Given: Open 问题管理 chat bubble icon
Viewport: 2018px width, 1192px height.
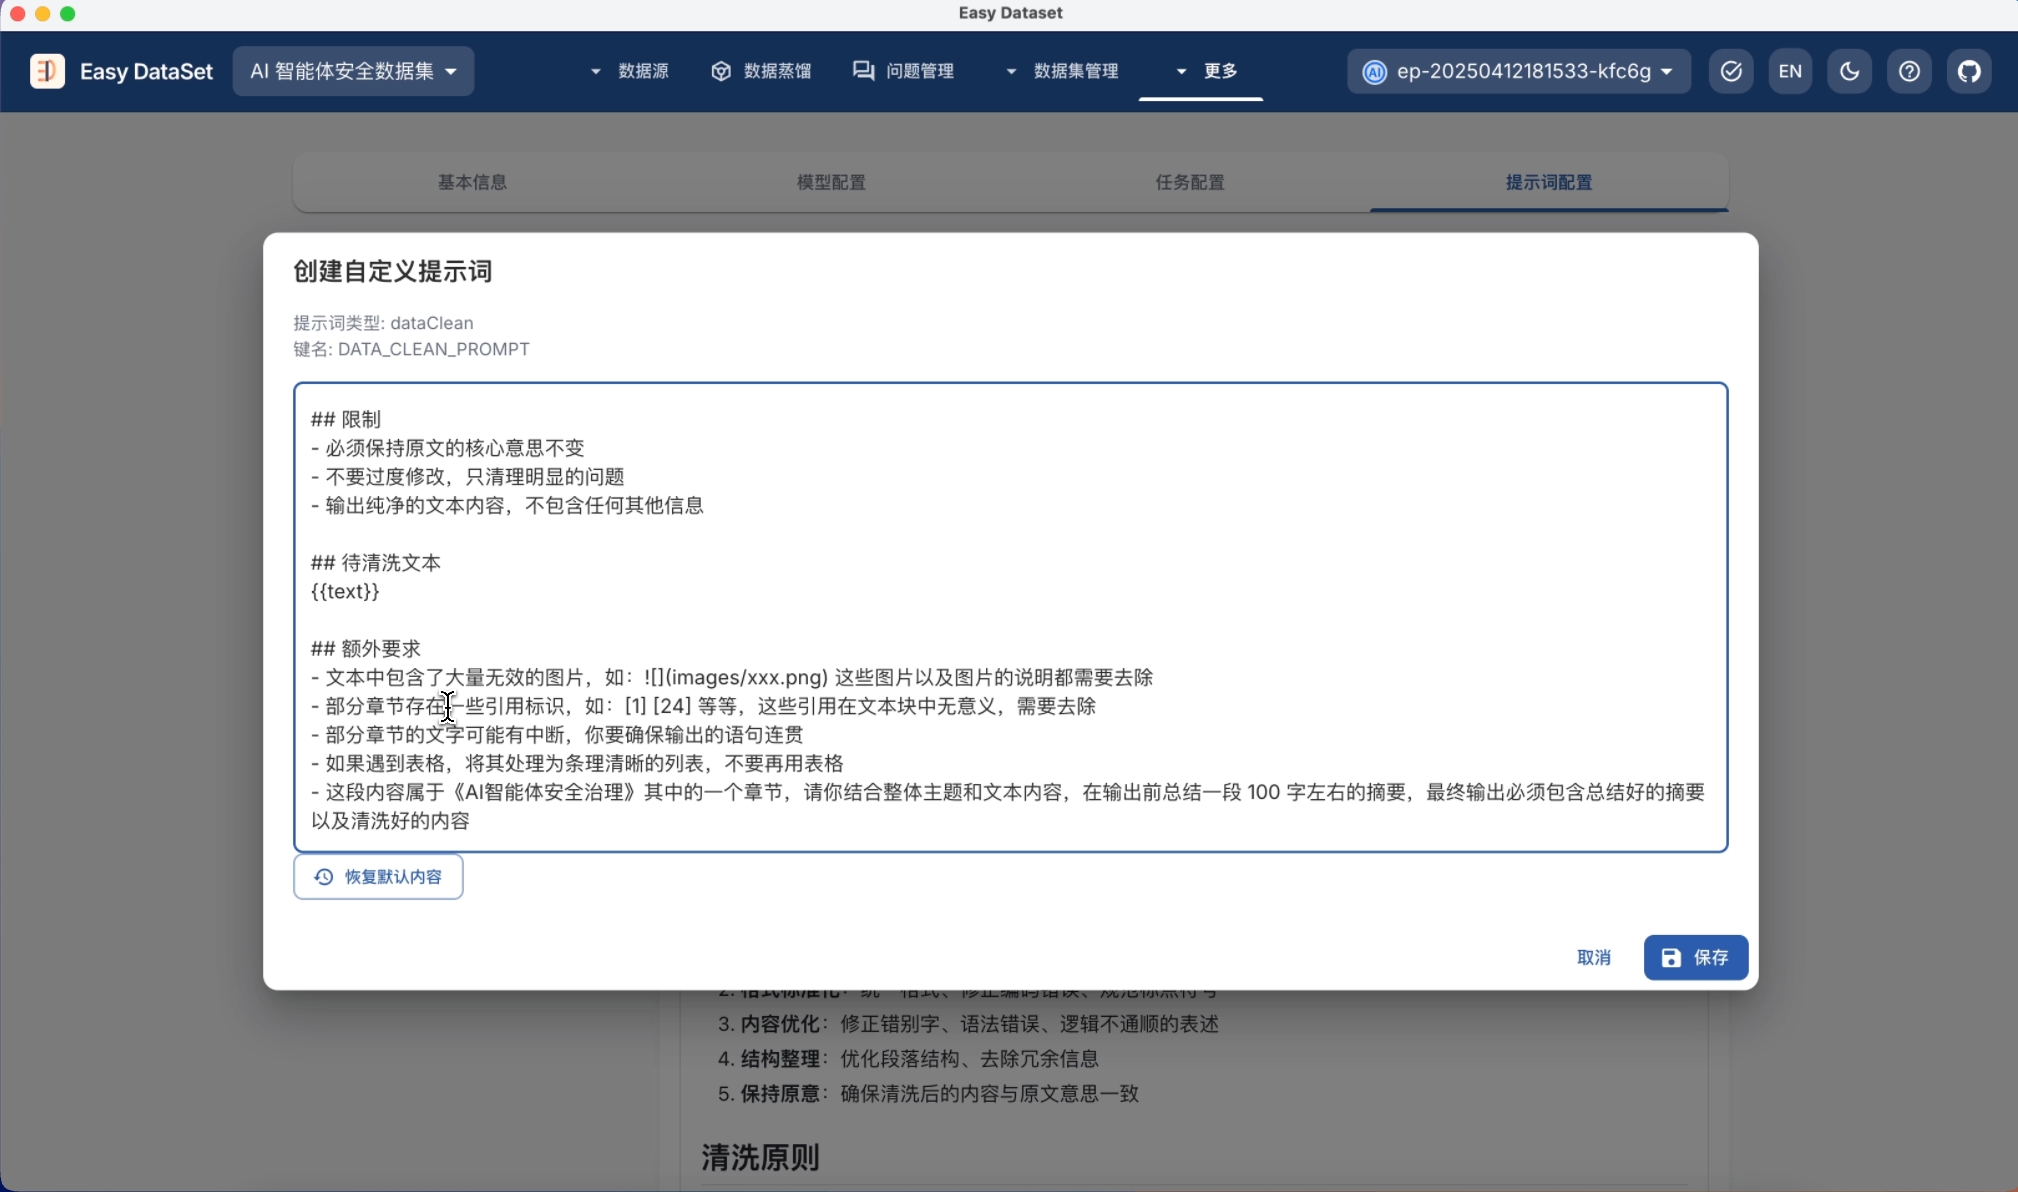Looking at the screenshot, I should click(863, 71).
